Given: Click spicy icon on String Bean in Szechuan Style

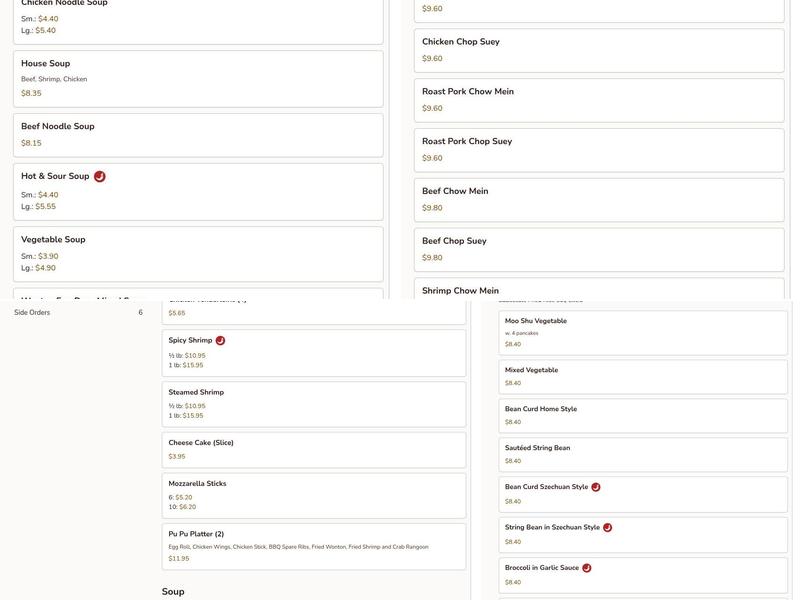Looking at the screenshot, I should point(607,527).
